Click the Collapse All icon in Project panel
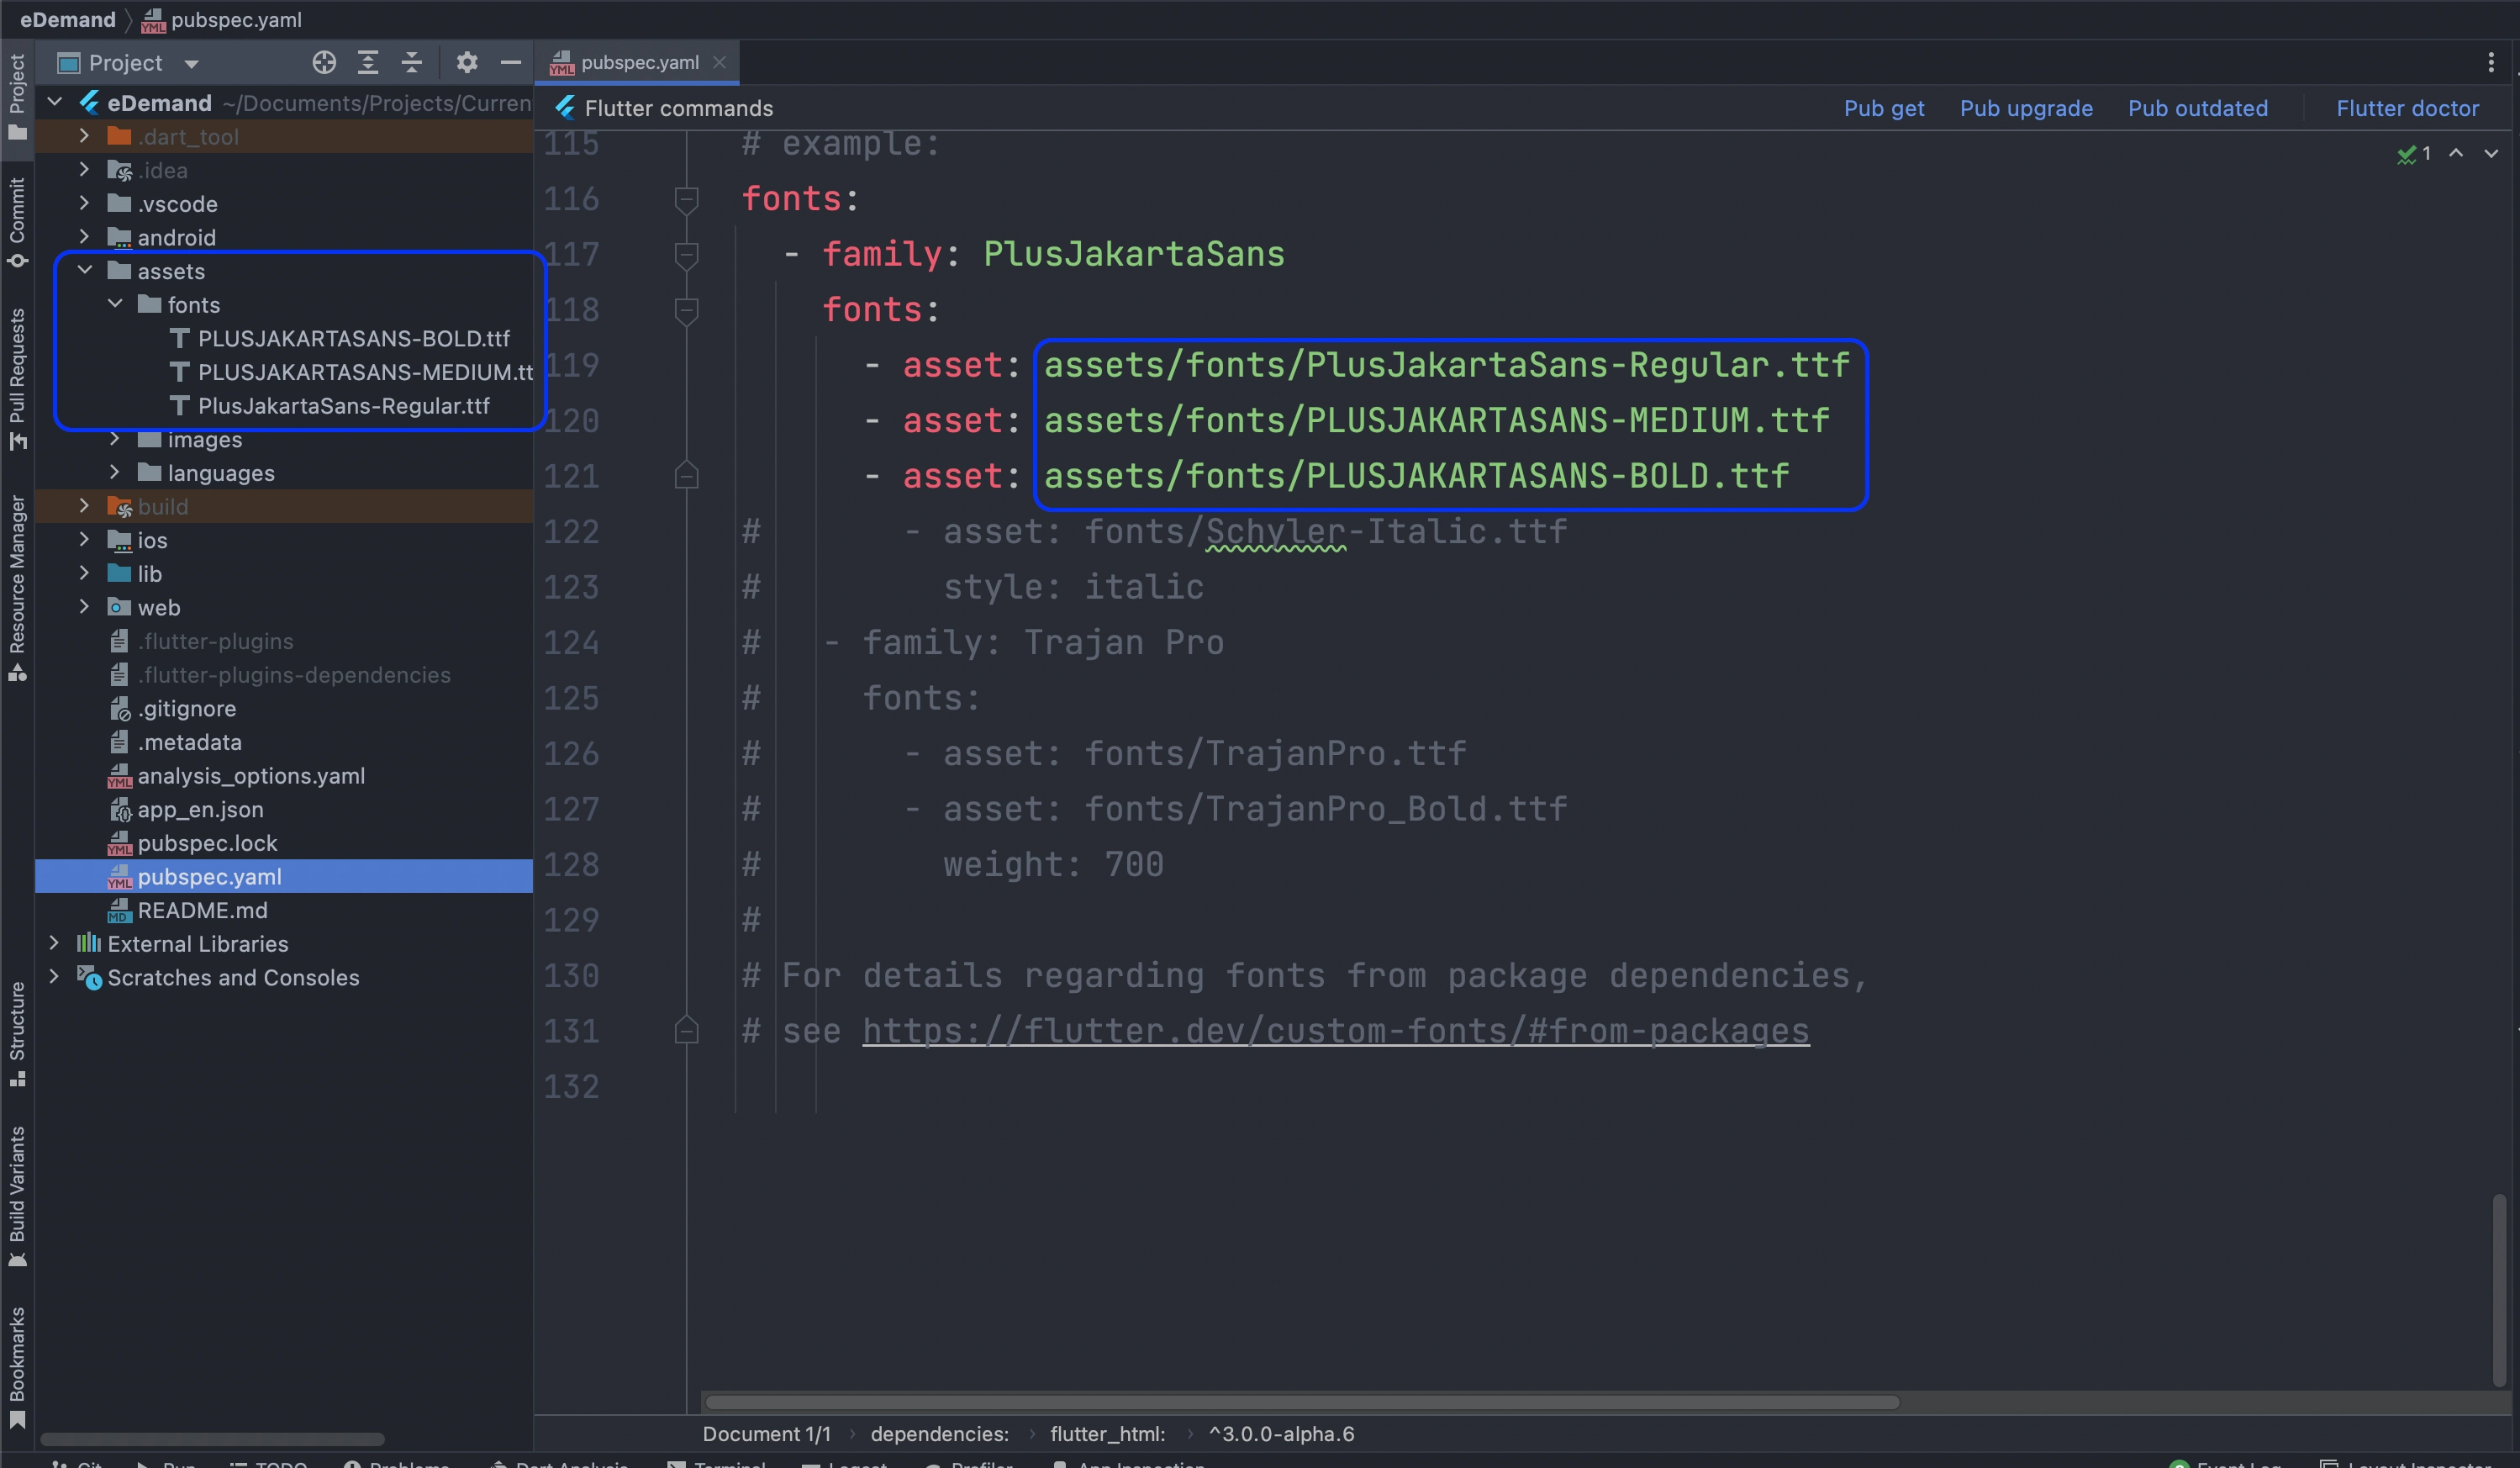The image size is (2520, 1468). (x=412, y=63)
